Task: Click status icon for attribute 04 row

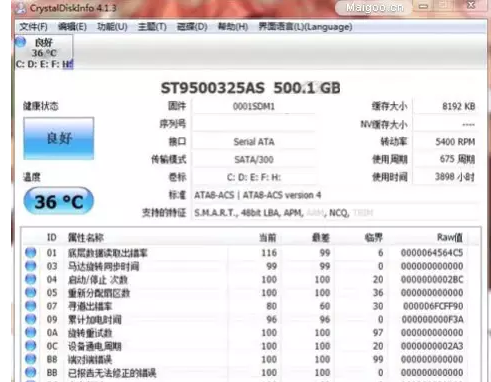Action: [x=31, y=279]
